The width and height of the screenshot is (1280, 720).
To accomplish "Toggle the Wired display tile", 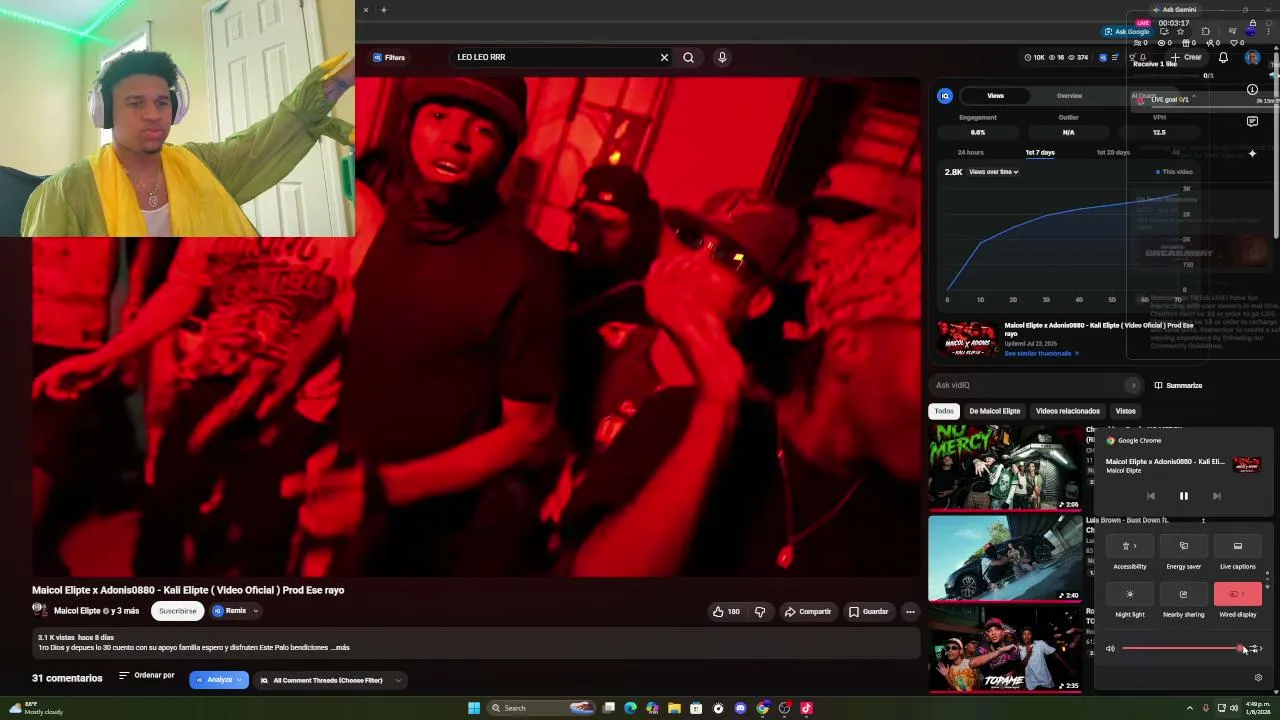I will (1238, 594).
